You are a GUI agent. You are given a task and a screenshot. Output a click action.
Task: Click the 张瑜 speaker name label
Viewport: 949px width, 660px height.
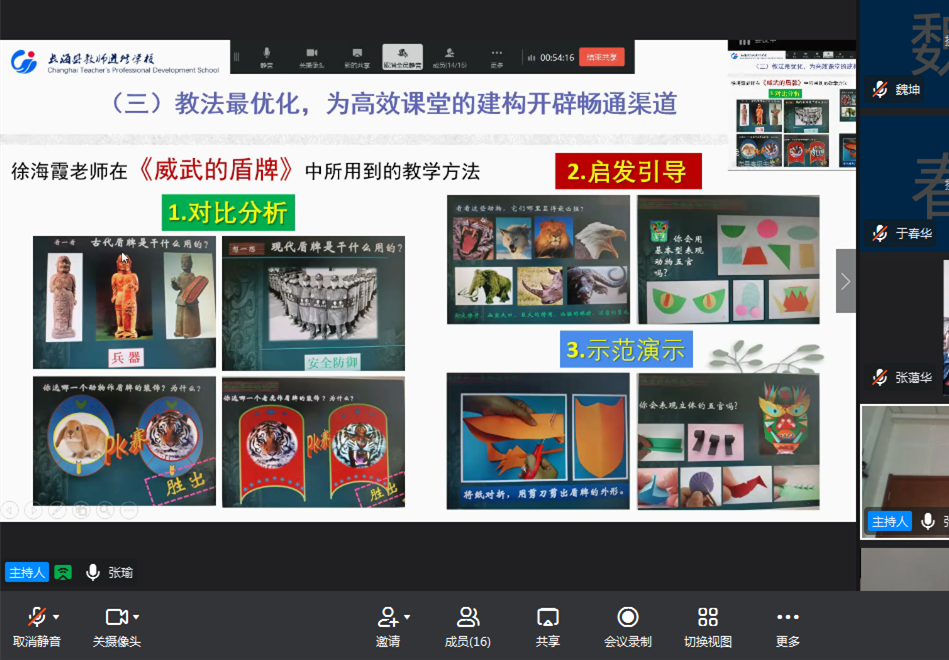click(120, 573)
